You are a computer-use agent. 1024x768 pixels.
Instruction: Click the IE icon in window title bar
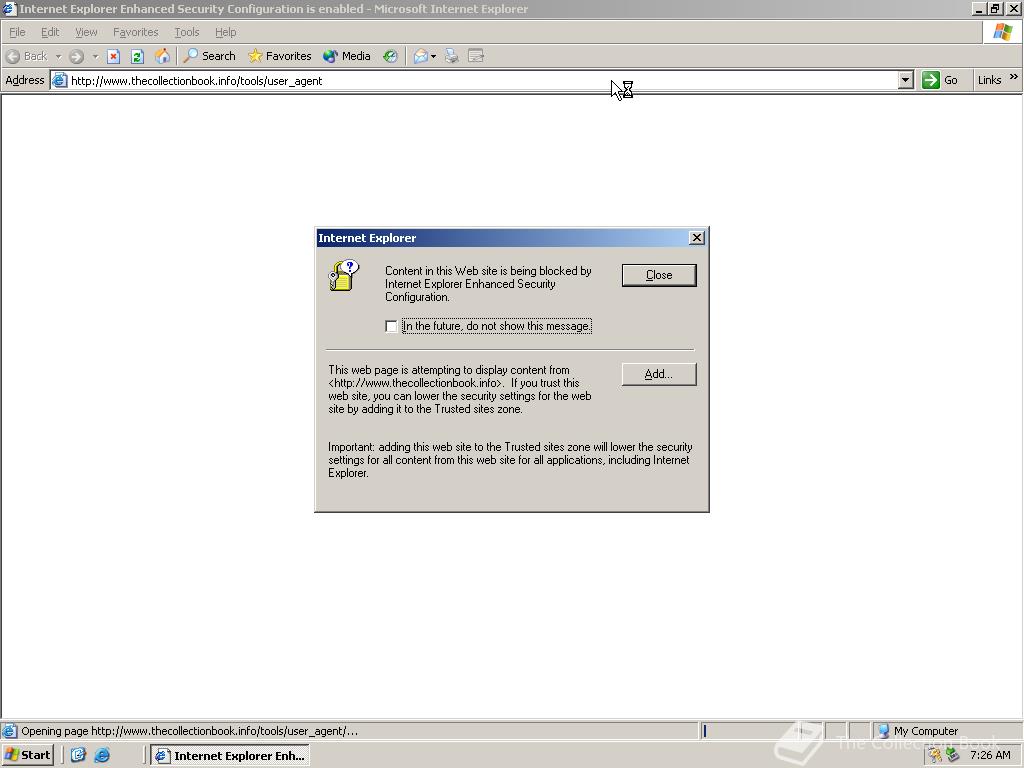pyautogui.click(x=9, y=8)
